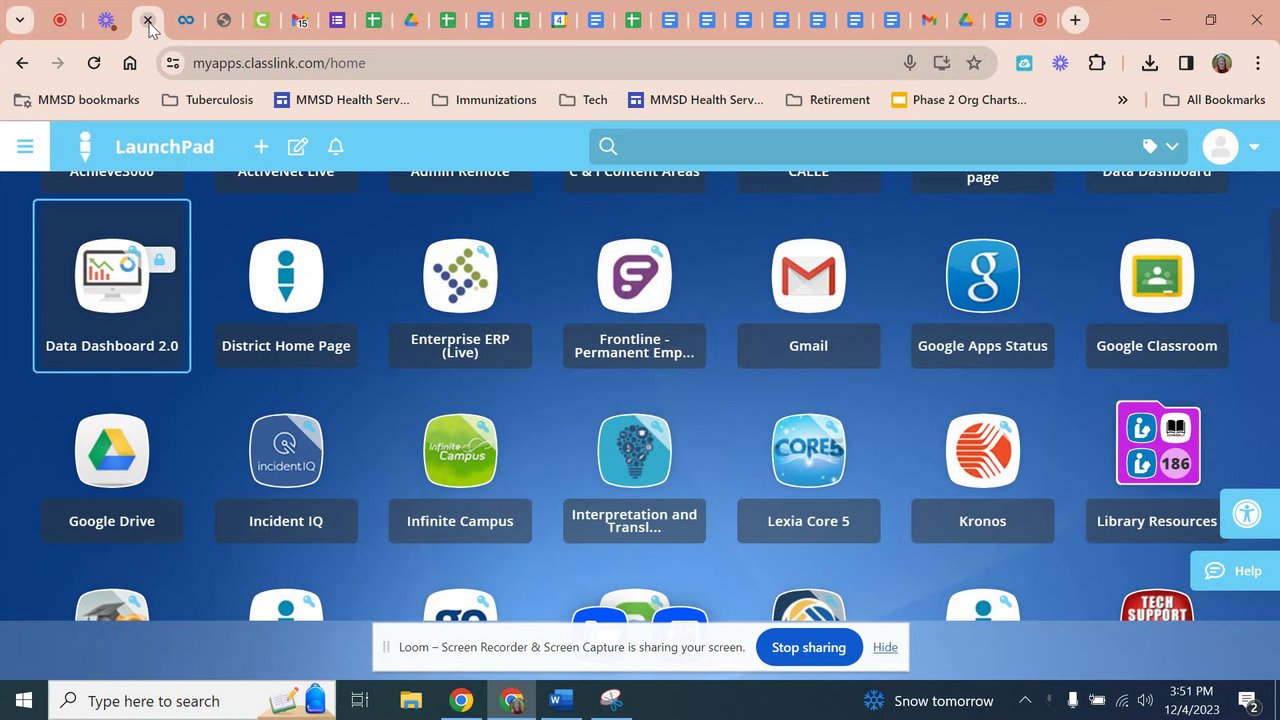Launch Google Classroom app icon
The width and height of the screenshot is (1280, 720).
click(x=1157, y=276)
